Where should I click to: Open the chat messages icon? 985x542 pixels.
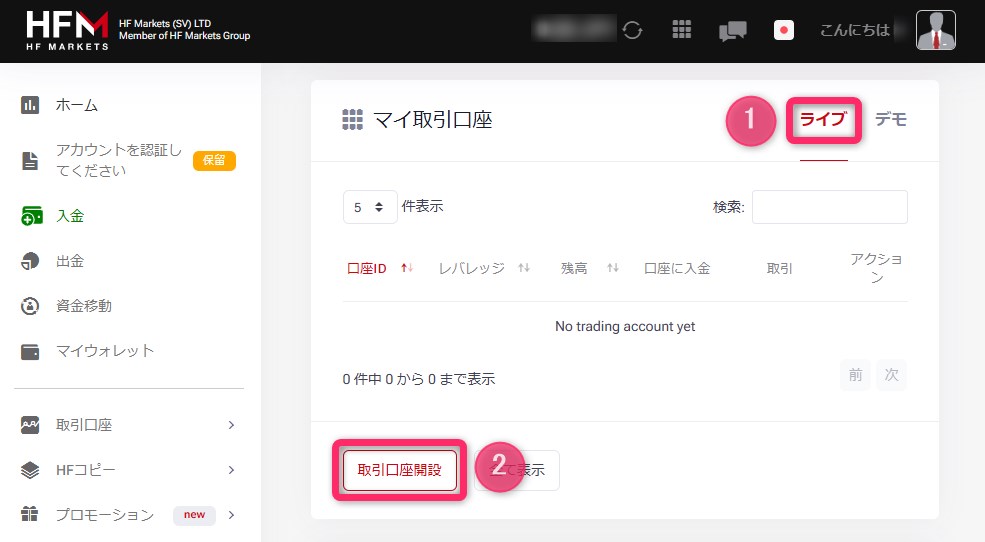click(x=732, y=31)
